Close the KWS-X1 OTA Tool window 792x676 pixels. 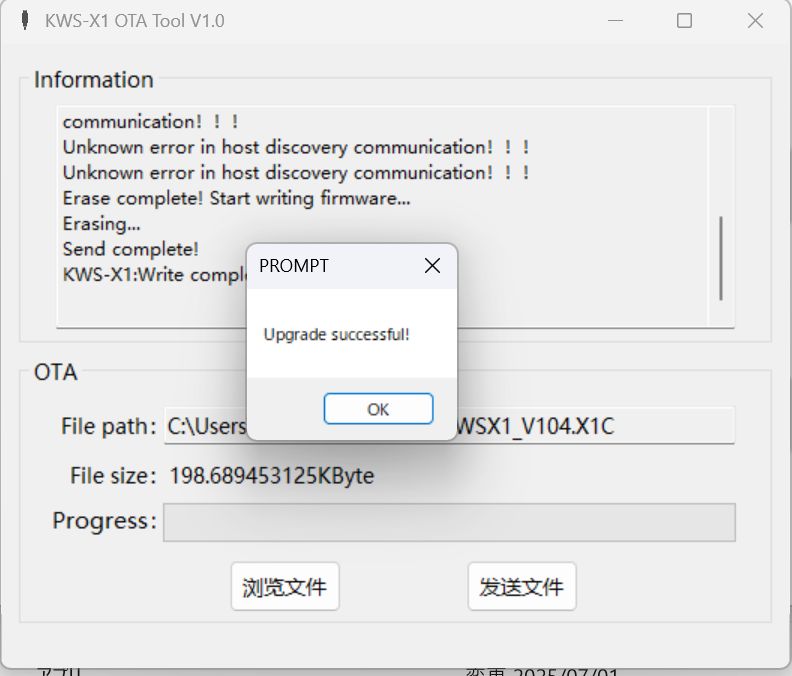755,21
